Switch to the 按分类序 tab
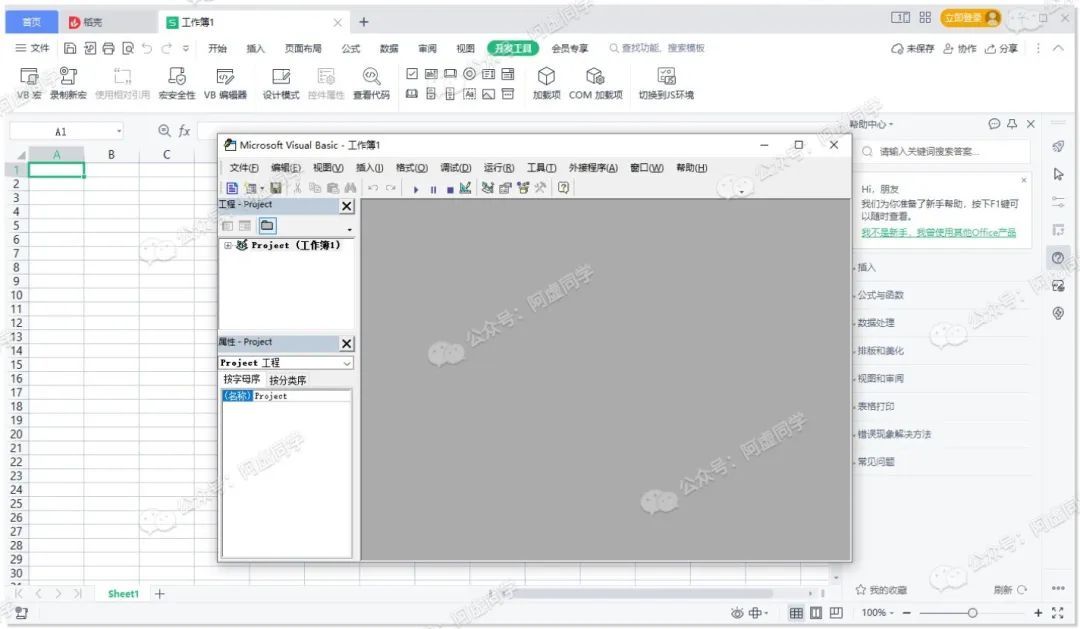This screenshot has height=629, width=1080. pyautogui.click(x=288, y=380)
